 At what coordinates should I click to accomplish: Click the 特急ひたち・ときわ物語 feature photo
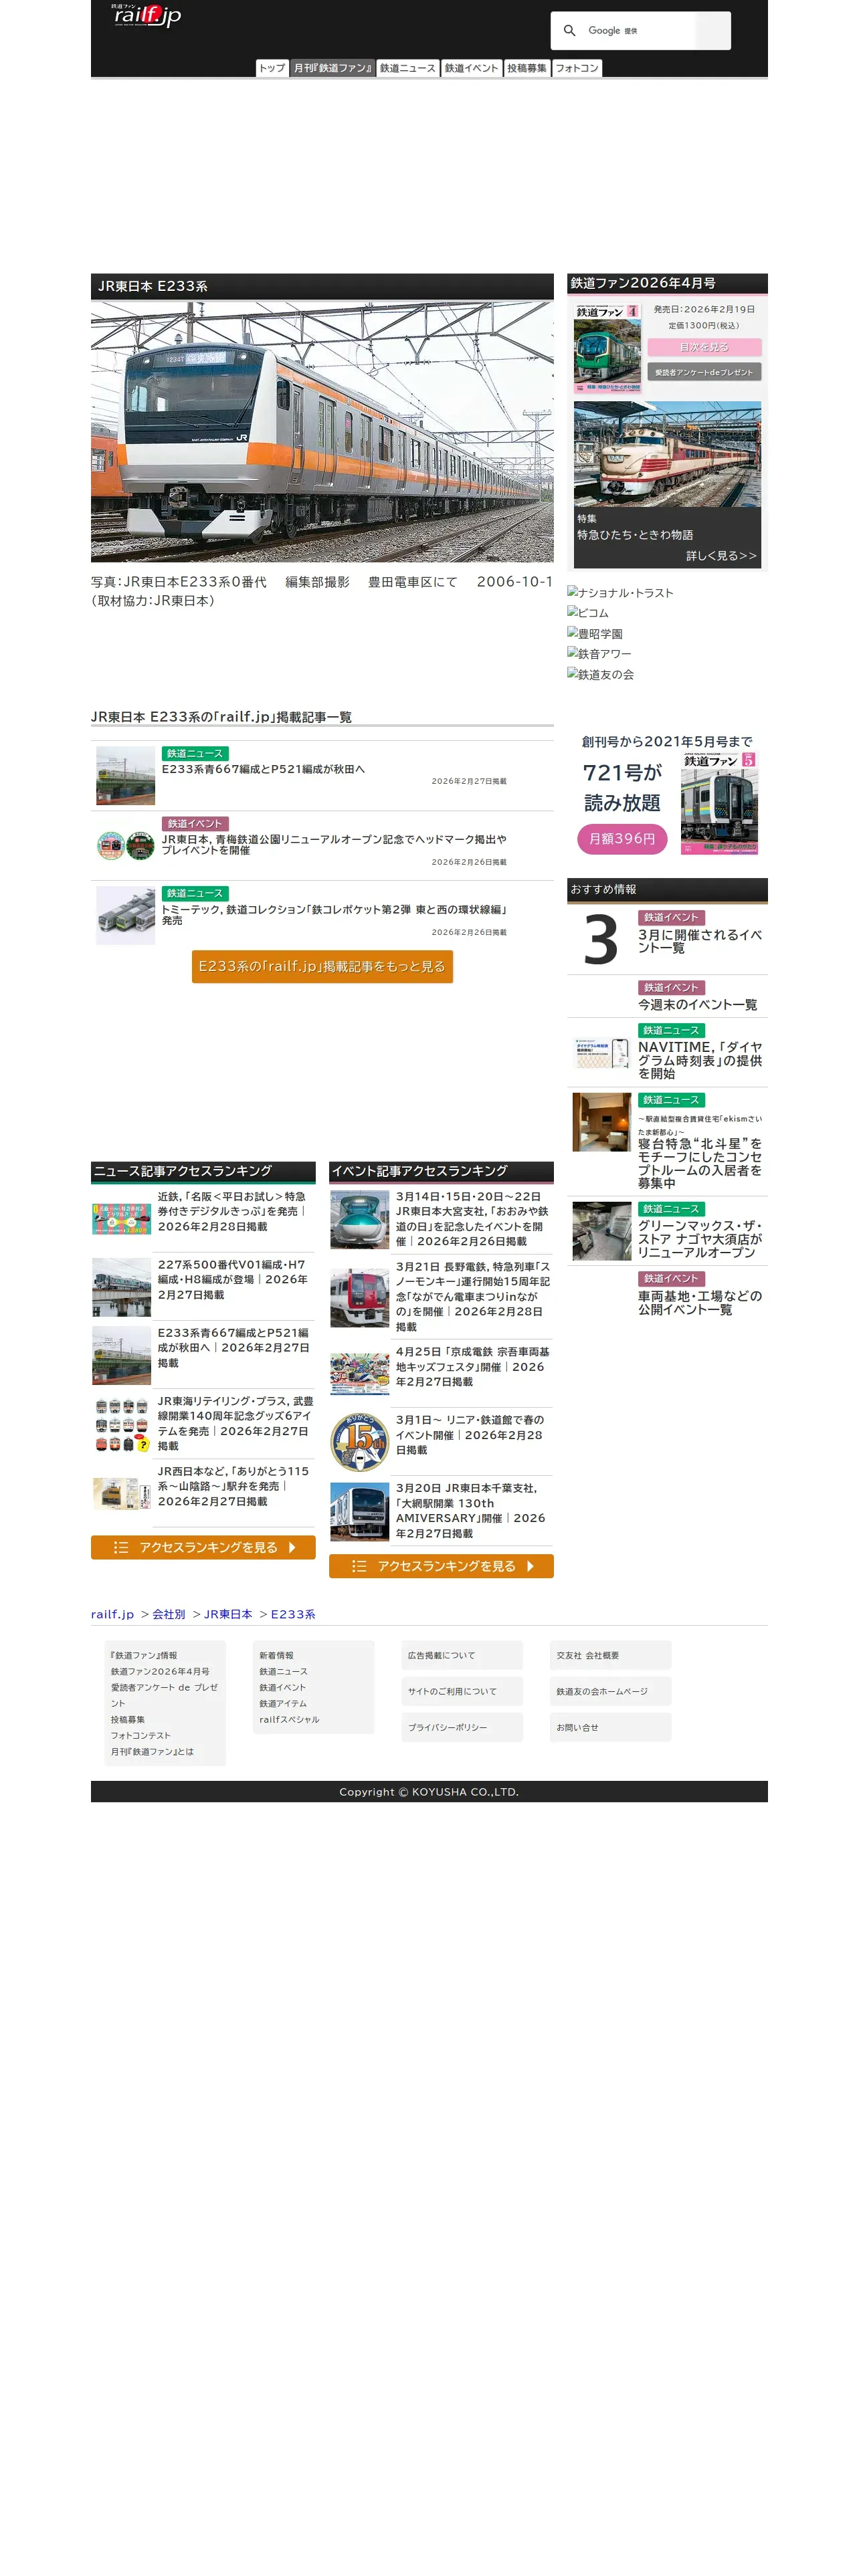[667, 454]
